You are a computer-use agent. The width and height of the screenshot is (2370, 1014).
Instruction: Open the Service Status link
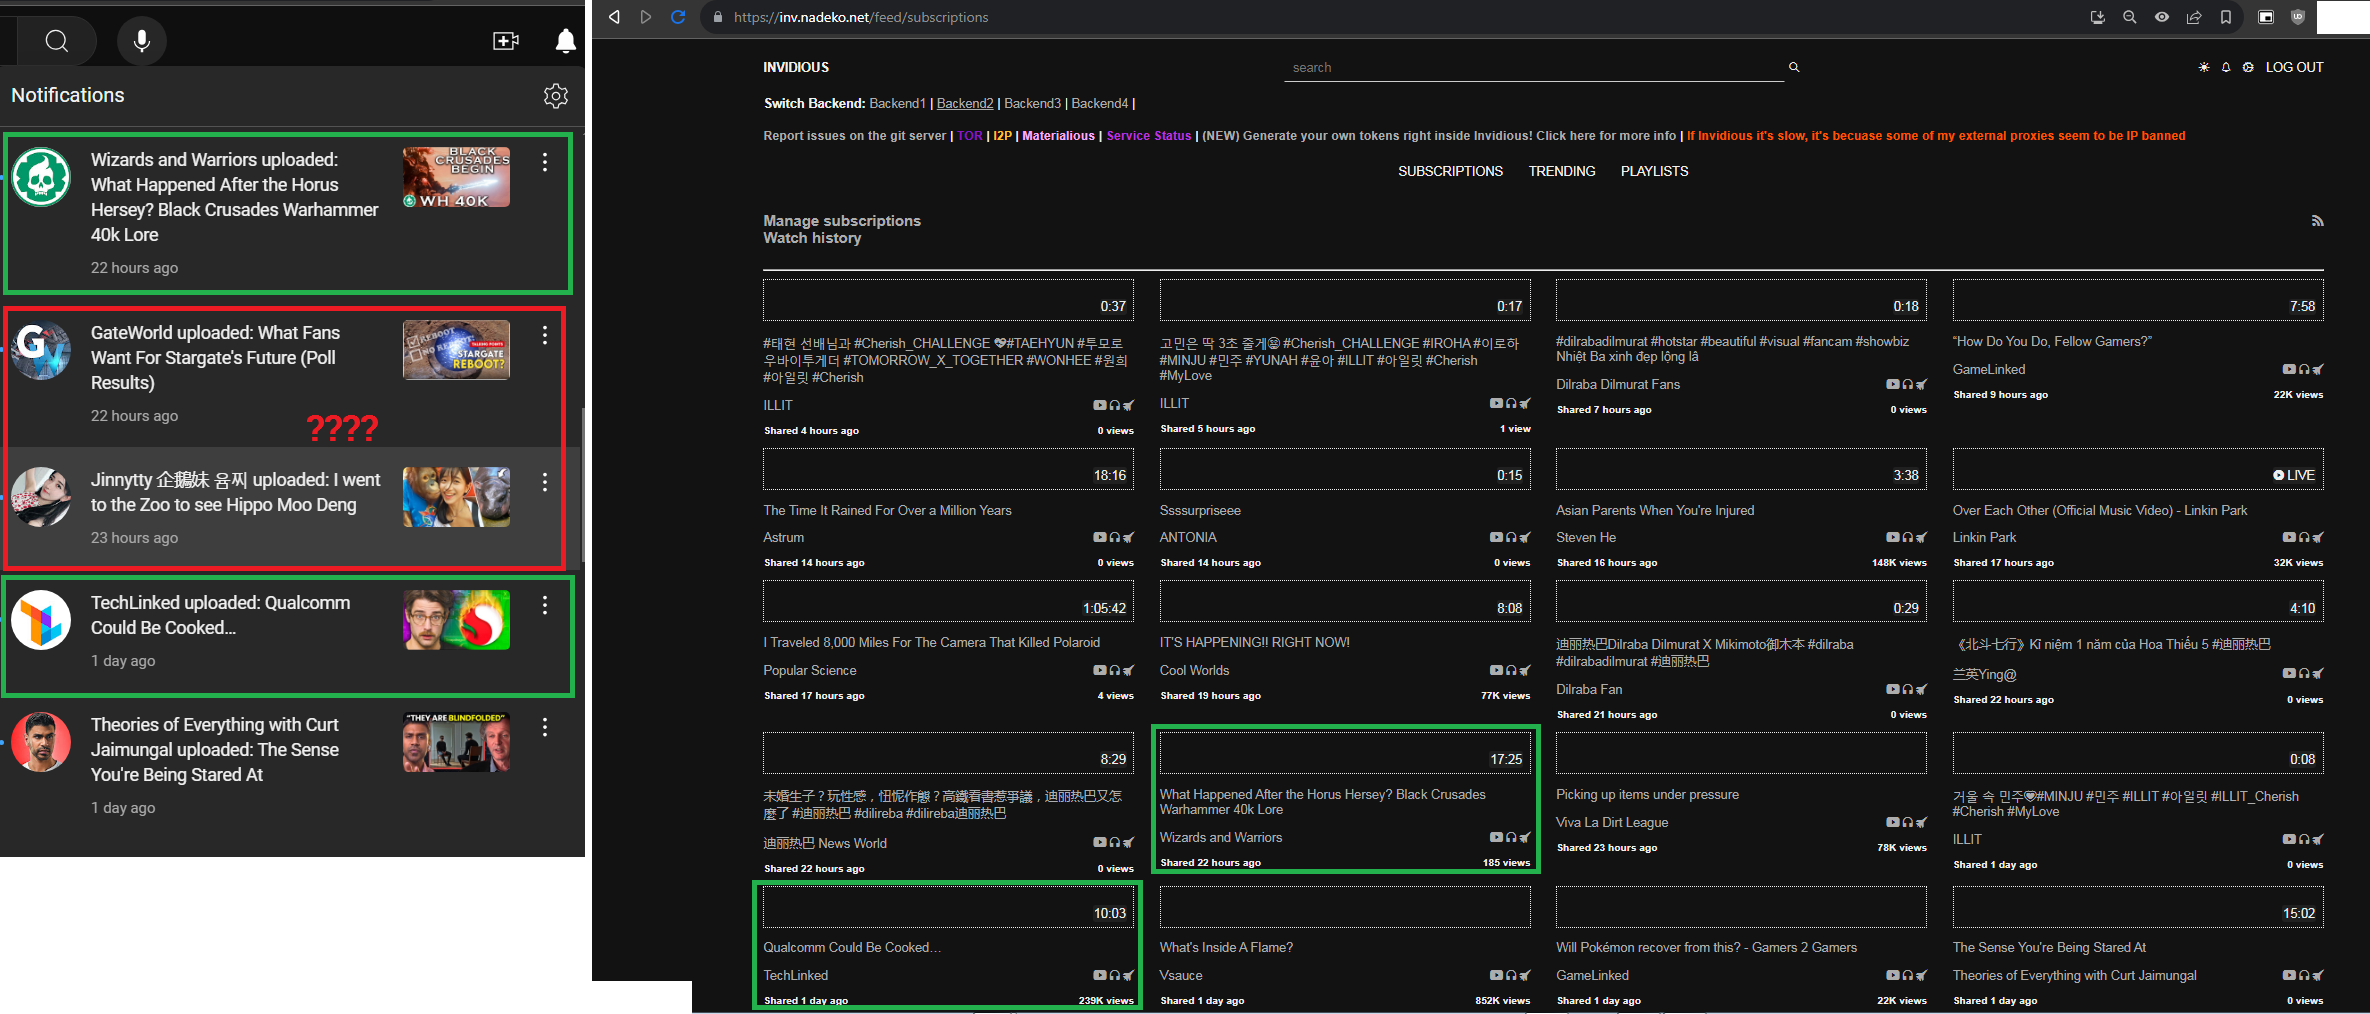[1149, 136]
